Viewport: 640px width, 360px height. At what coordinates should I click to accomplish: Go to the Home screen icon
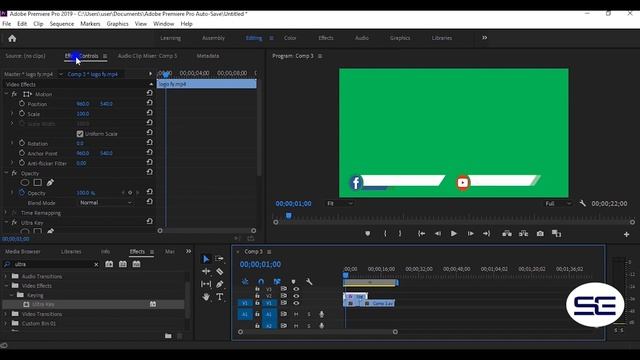[12, 38]
